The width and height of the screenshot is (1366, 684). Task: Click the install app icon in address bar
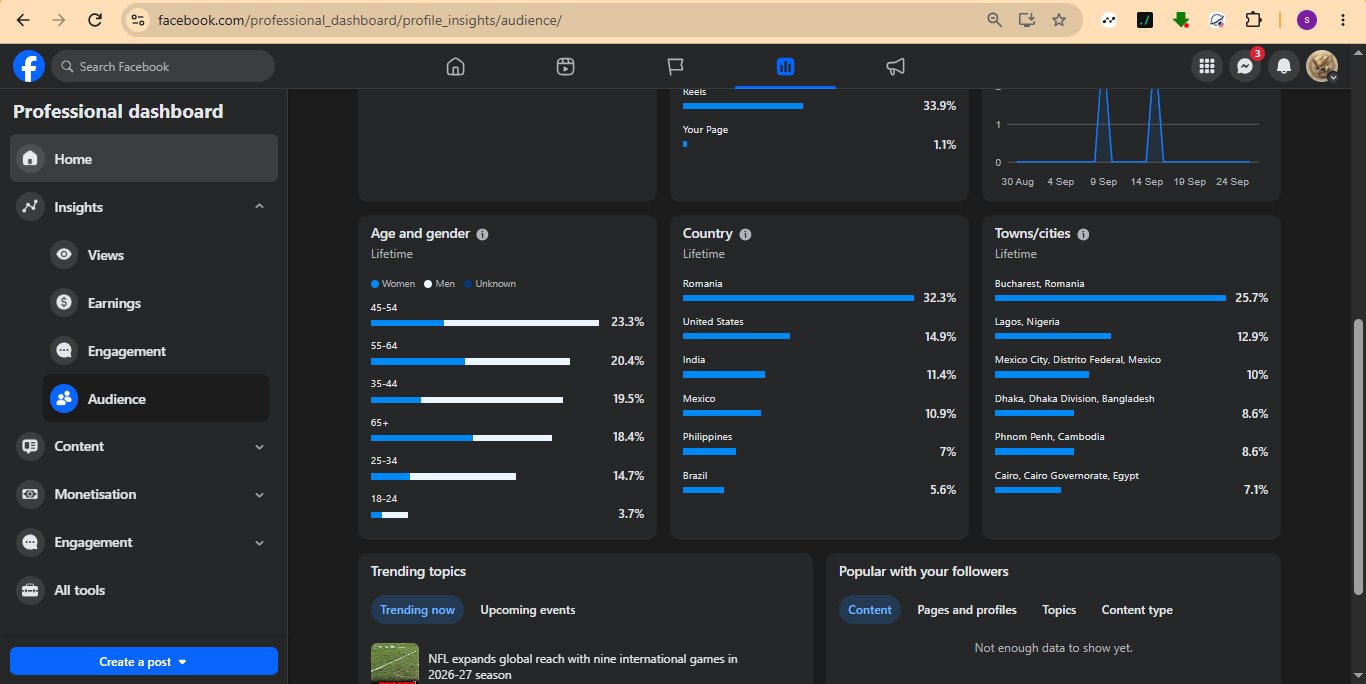[x=1026, y=20]
